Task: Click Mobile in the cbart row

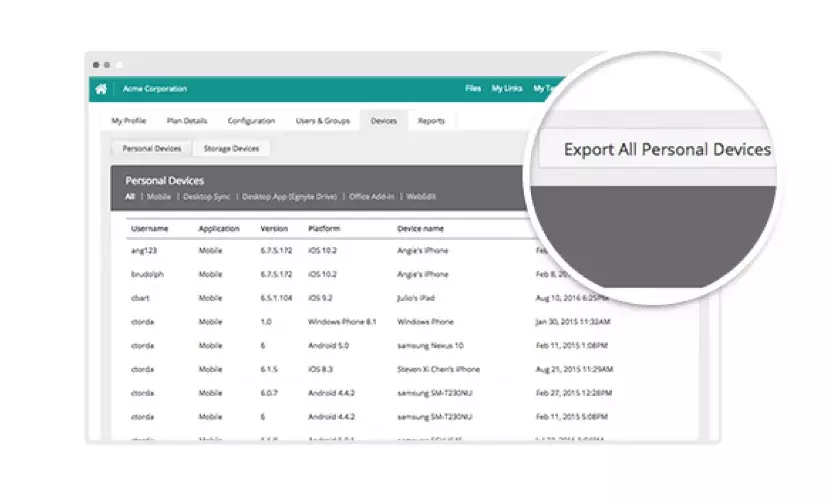Action: click(210, 298)
